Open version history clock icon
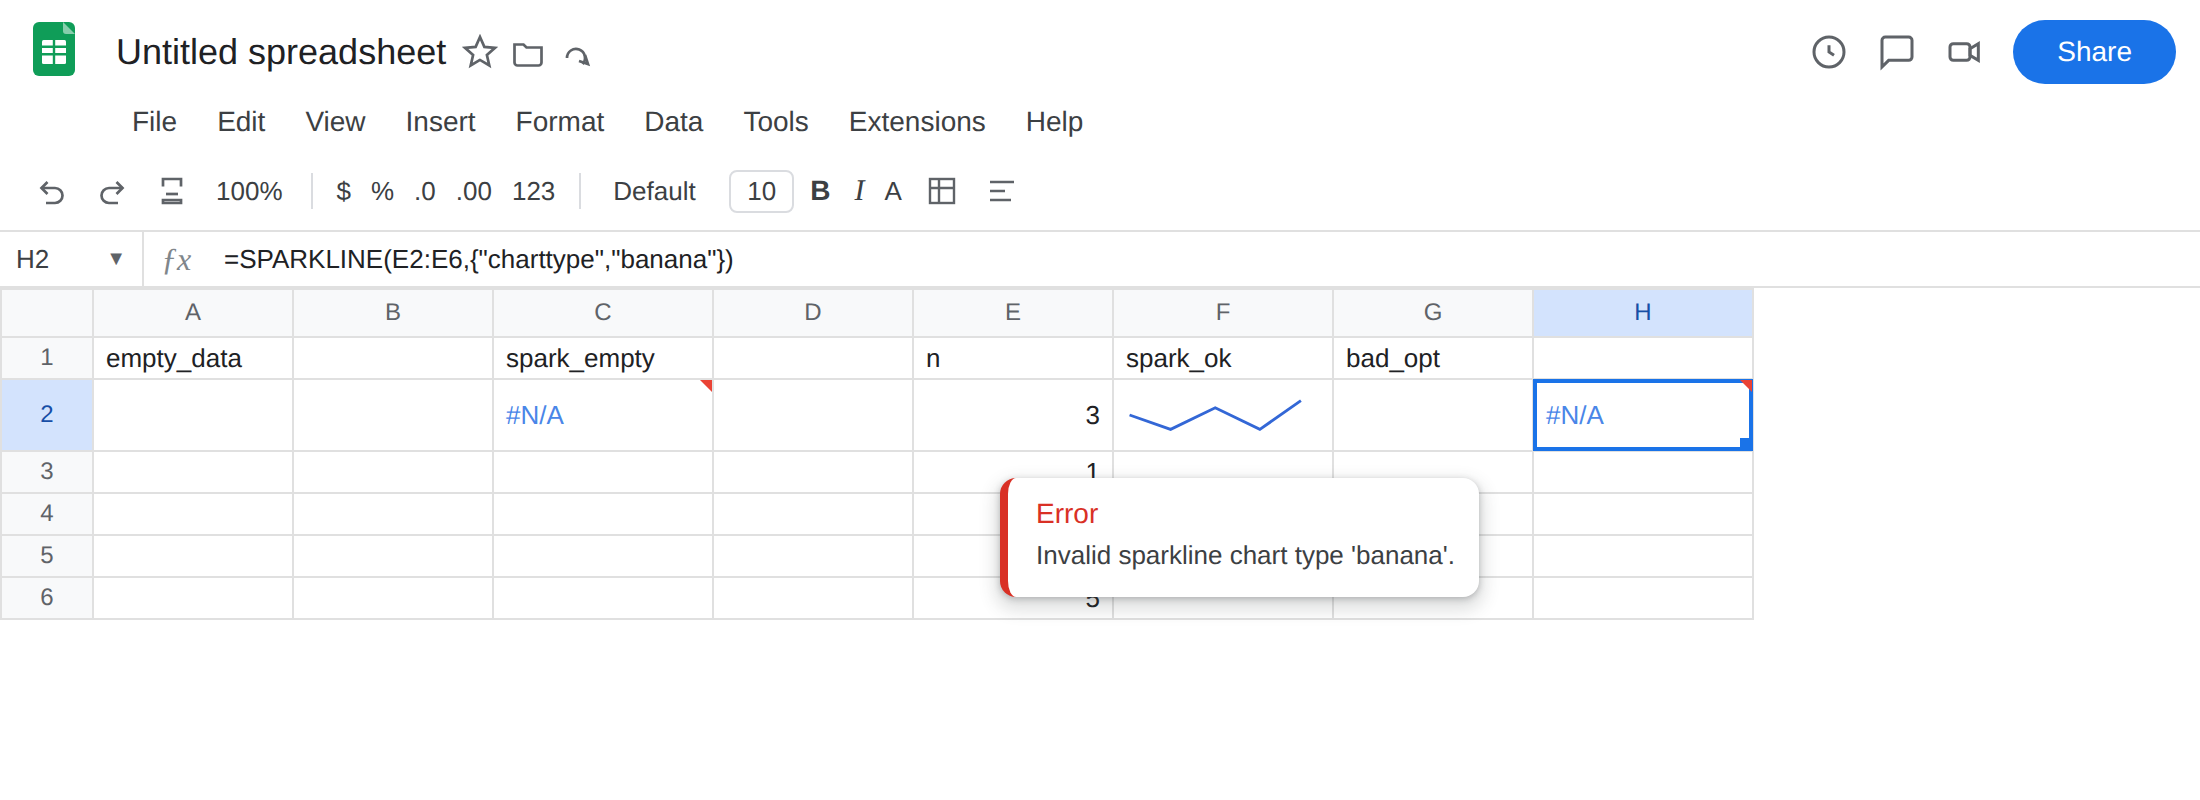 (1829, 52)
